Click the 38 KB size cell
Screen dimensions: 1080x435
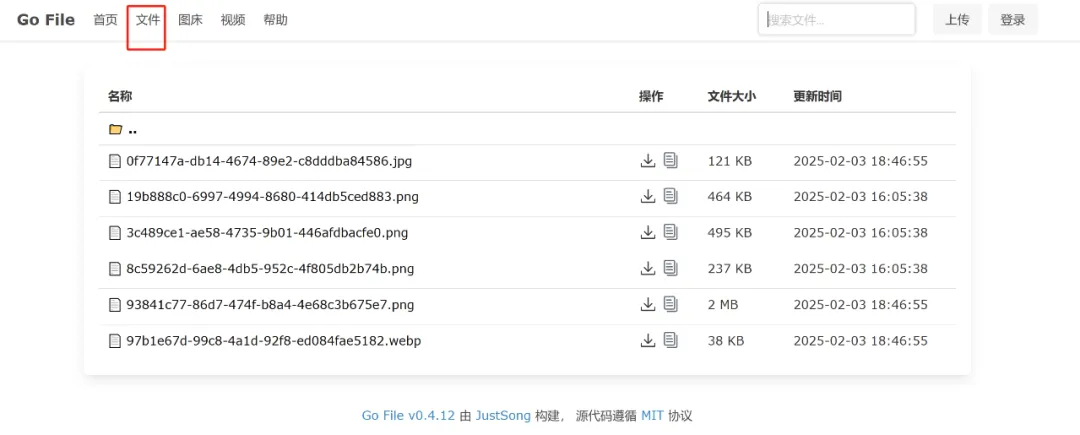[726, 340]
